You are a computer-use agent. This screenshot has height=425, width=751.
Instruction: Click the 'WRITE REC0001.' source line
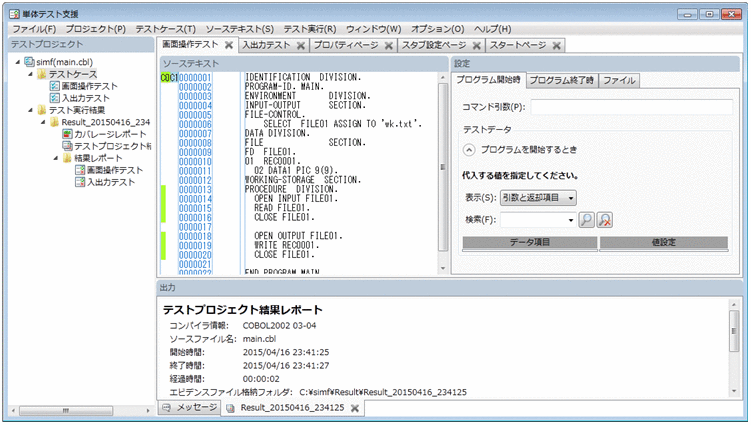(286, 245)
